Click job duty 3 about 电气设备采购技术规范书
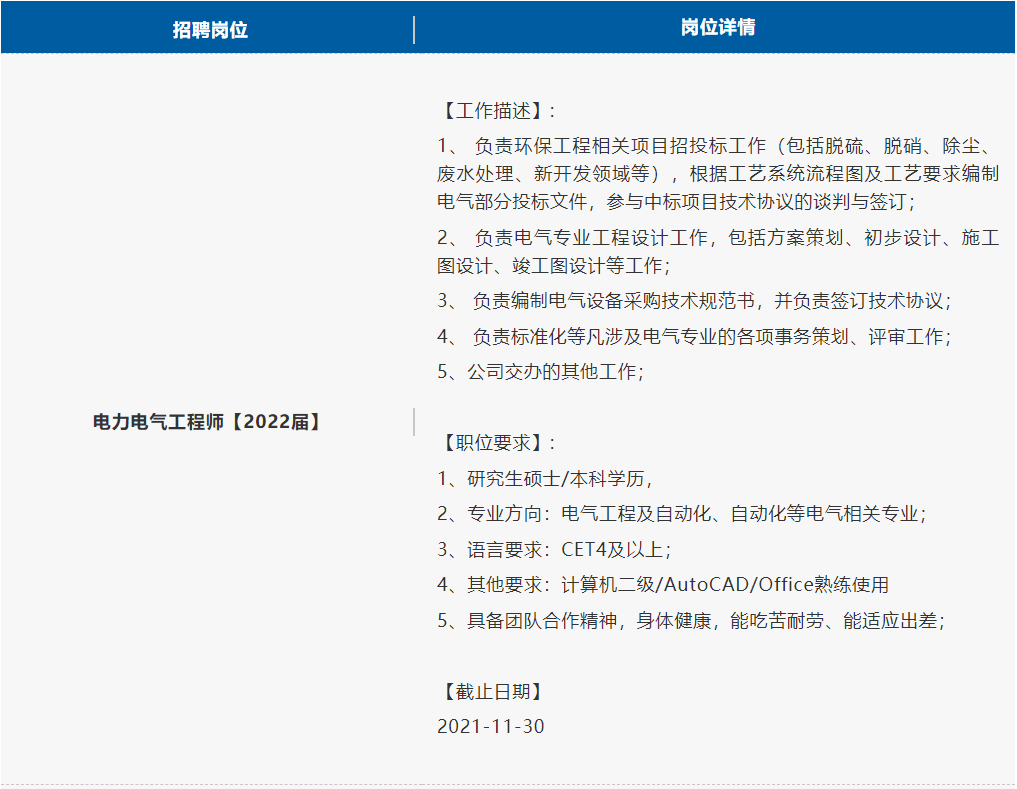Screen dimensions: 1017x789 [x=695, y=300]
